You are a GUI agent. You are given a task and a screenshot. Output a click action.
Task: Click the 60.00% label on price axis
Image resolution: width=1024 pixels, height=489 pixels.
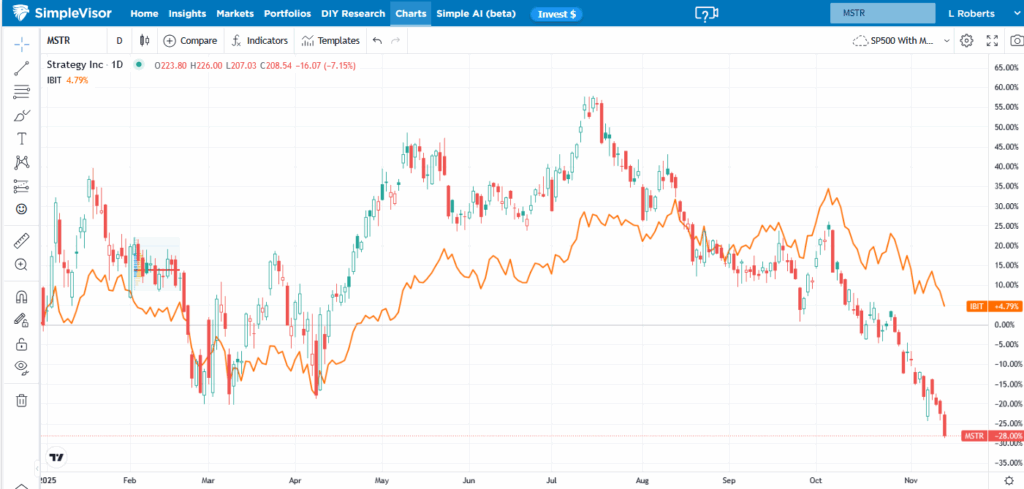pos(1008,87)
